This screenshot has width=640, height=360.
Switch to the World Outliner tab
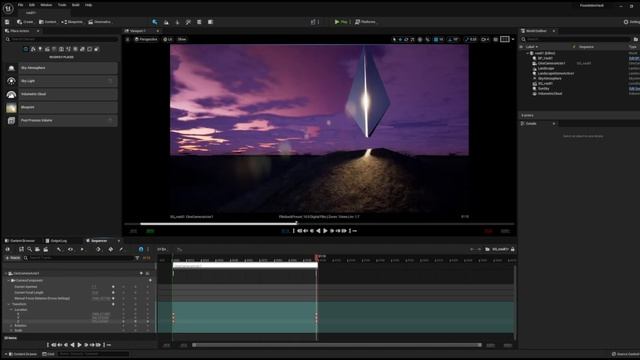pos(536,31)
